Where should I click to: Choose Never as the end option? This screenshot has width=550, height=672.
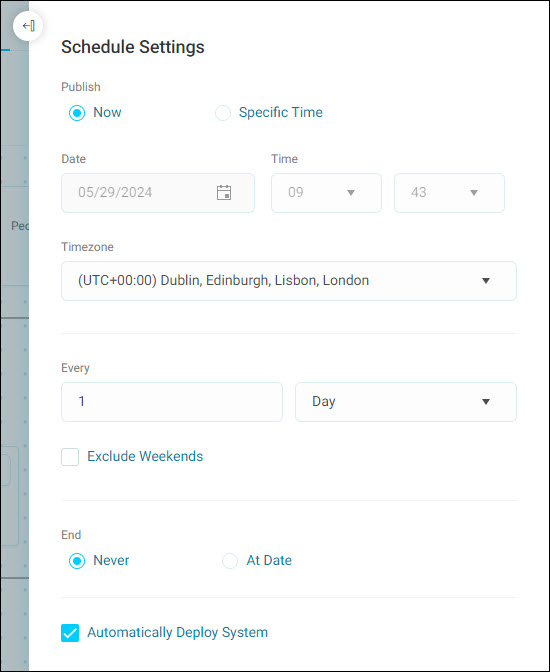point(77,561)
